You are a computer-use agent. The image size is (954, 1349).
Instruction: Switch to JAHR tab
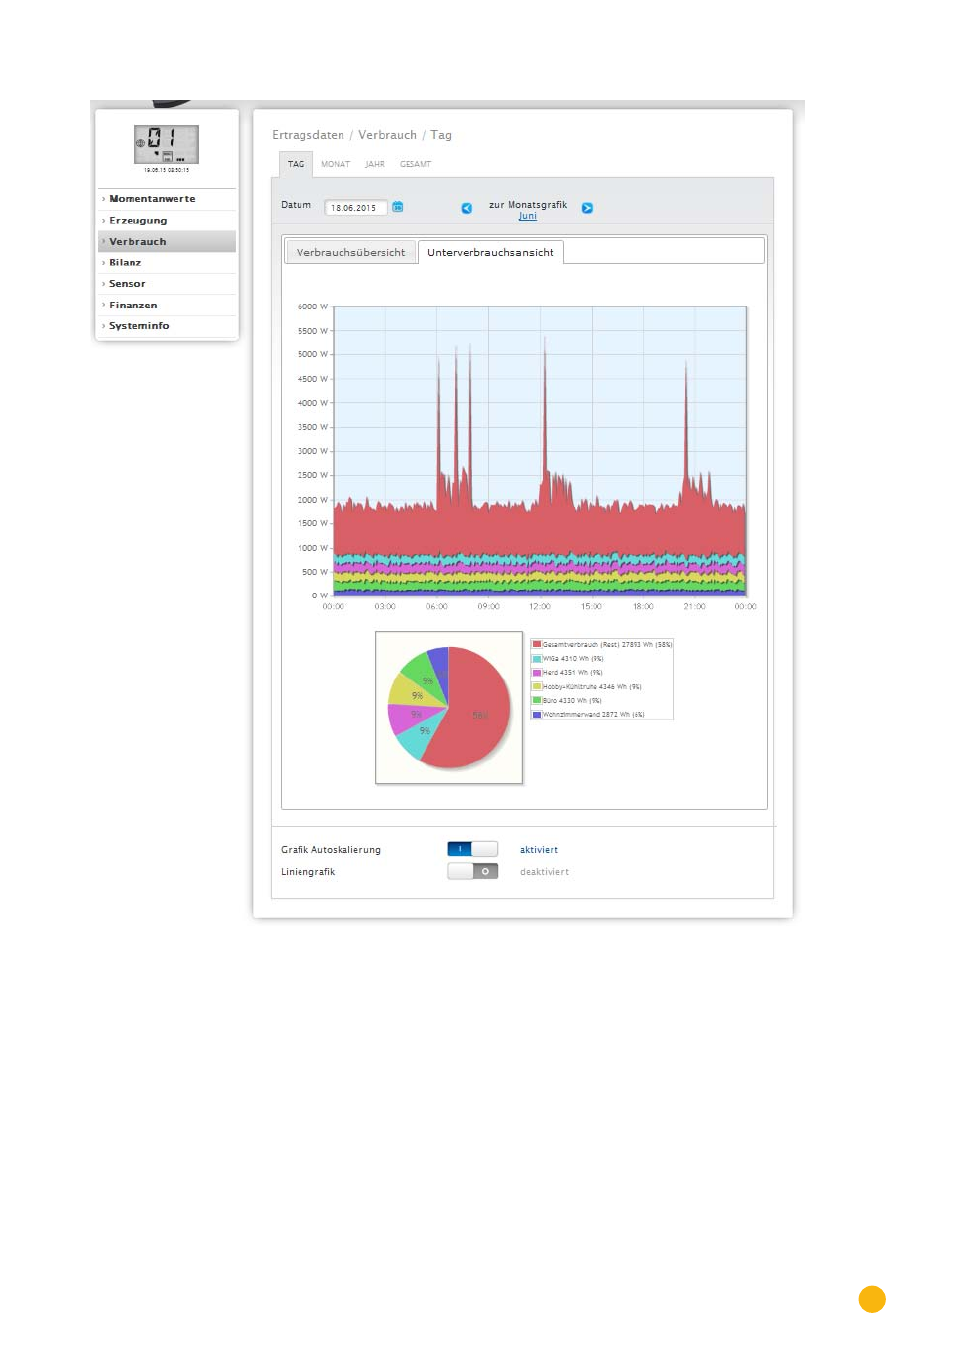point(375,164)
